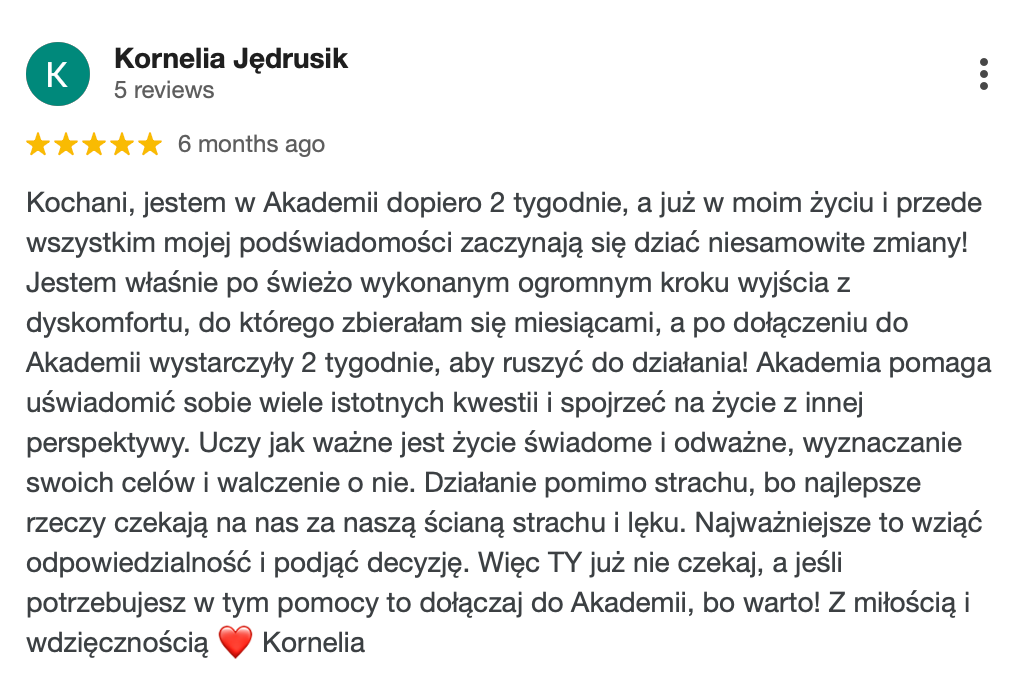Click the fifth gold rating star
The image size is (1034, 678).
tap(149, 145)
